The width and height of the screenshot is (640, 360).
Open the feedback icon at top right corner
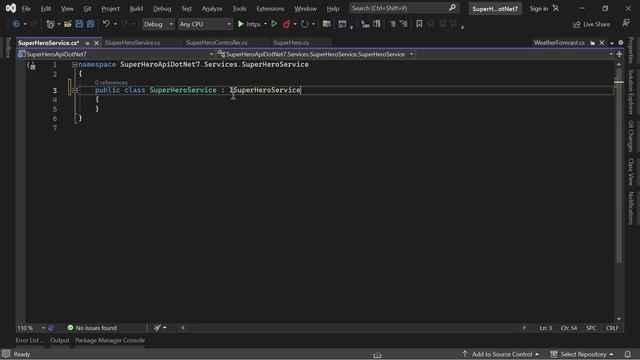[626, 23]
